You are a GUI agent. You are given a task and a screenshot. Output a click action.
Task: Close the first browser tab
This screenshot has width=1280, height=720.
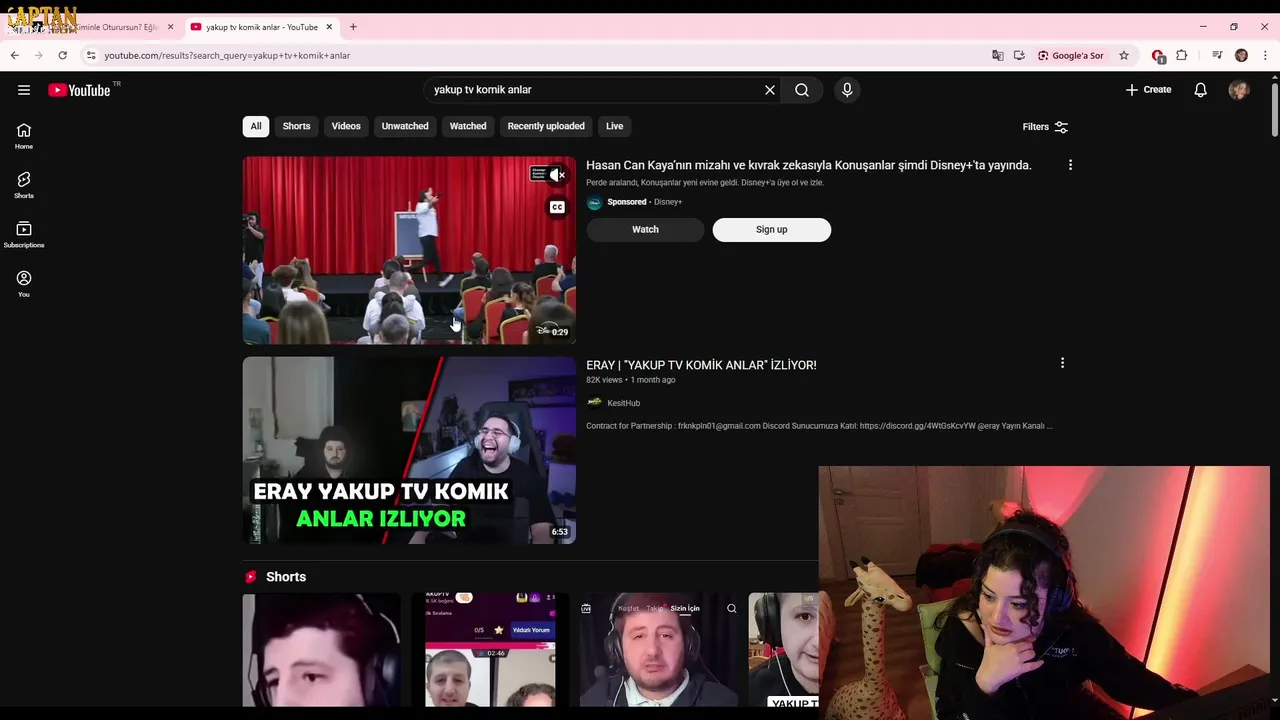coord(170,27)
